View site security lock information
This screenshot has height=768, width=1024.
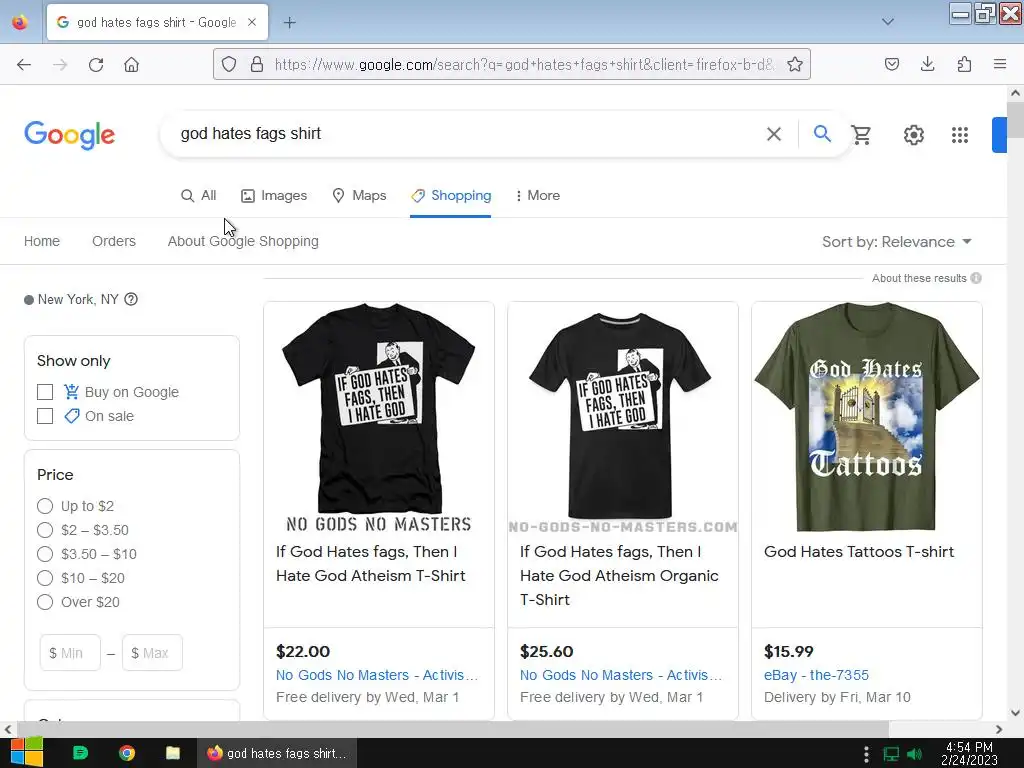pyautogui.click(x=257, y=64)
